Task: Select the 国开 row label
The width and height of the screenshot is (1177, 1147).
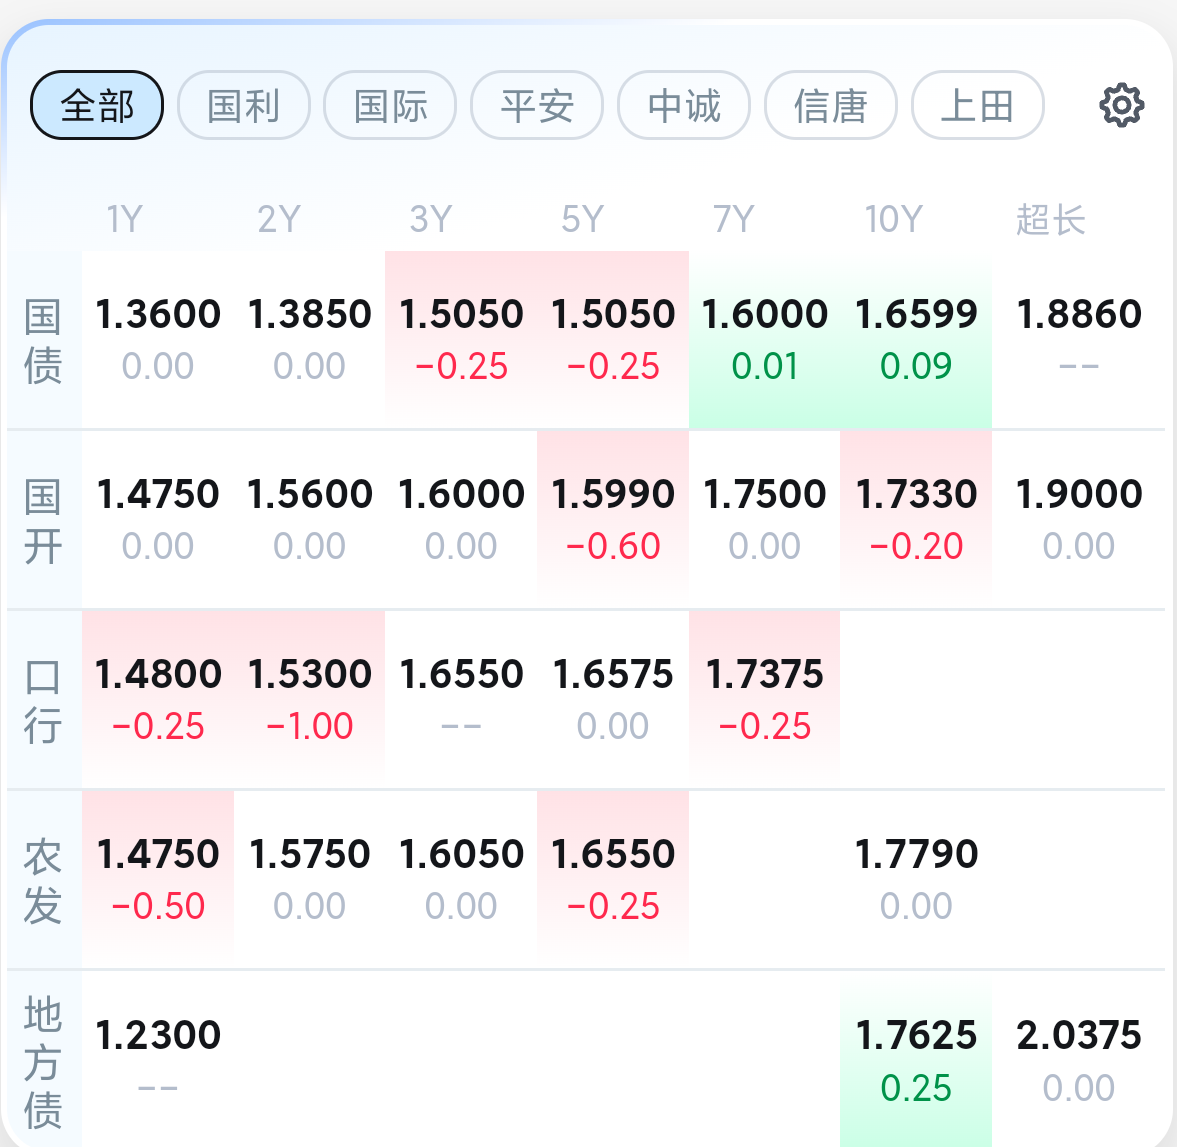Action: [42, 521]
